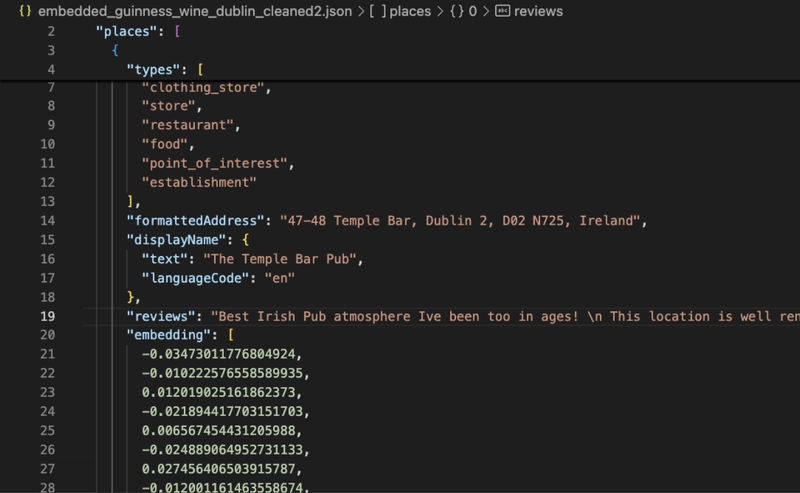
Task: Click the value -0.024889064952731133
Action: coord(222,450)
